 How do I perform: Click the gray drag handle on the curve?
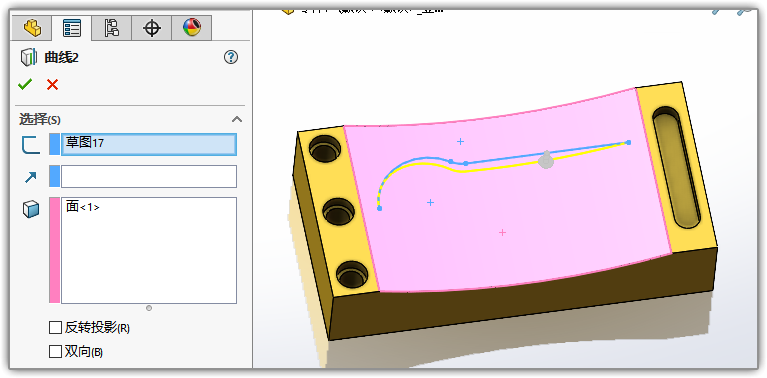(546, 159)
